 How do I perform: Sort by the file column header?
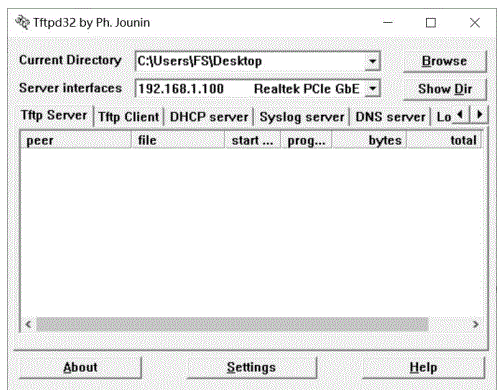point(178,140)
